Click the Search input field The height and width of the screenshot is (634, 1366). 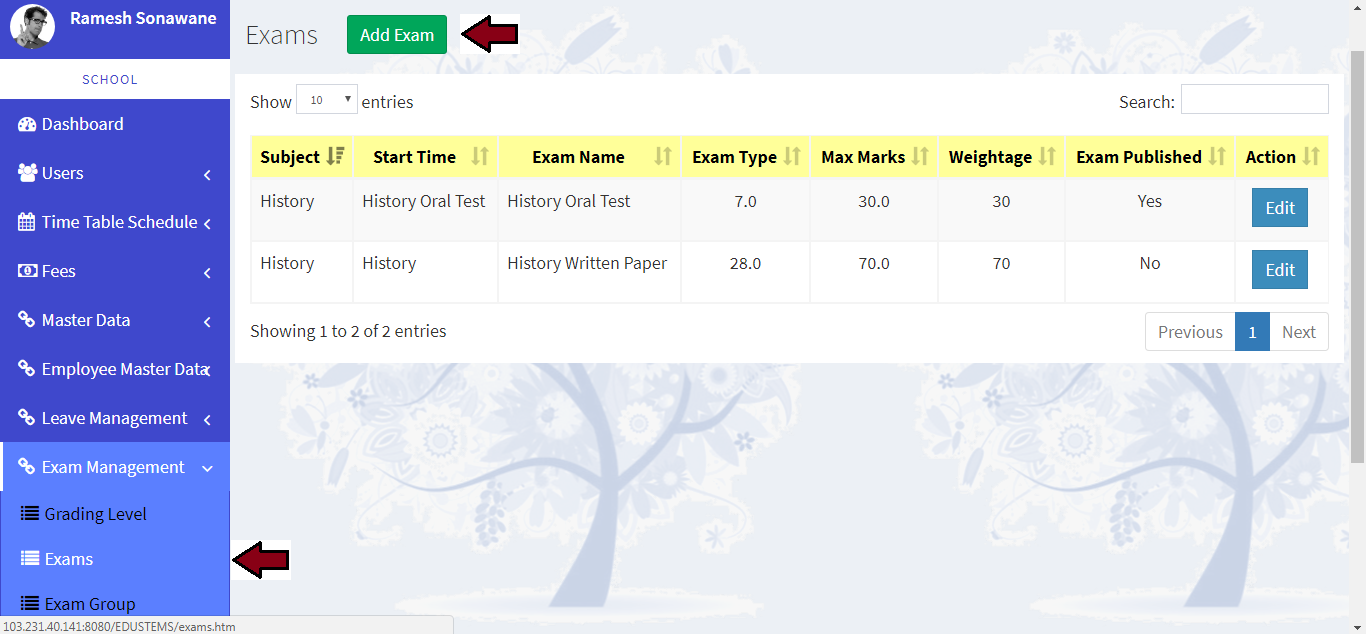(x=1254, y=100)
